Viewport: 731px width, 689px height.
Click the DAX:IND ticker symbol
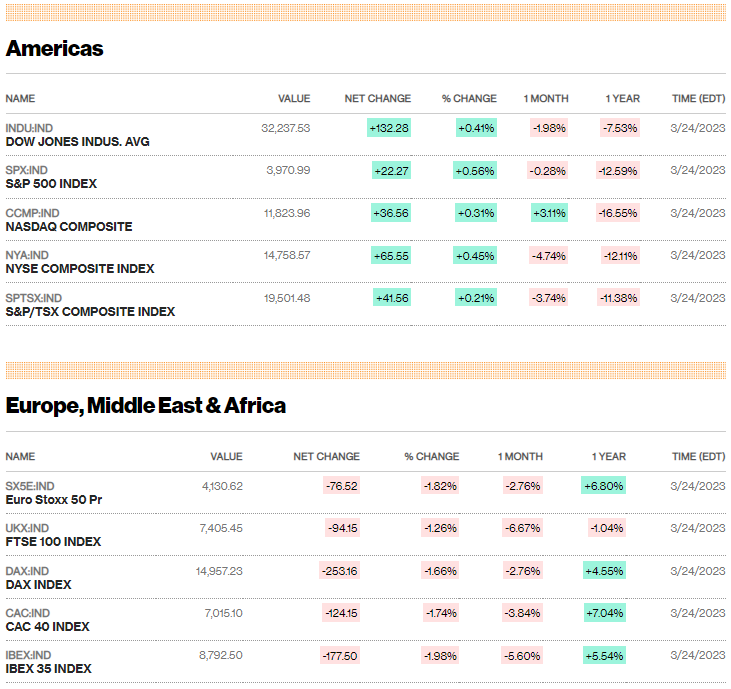27,571
